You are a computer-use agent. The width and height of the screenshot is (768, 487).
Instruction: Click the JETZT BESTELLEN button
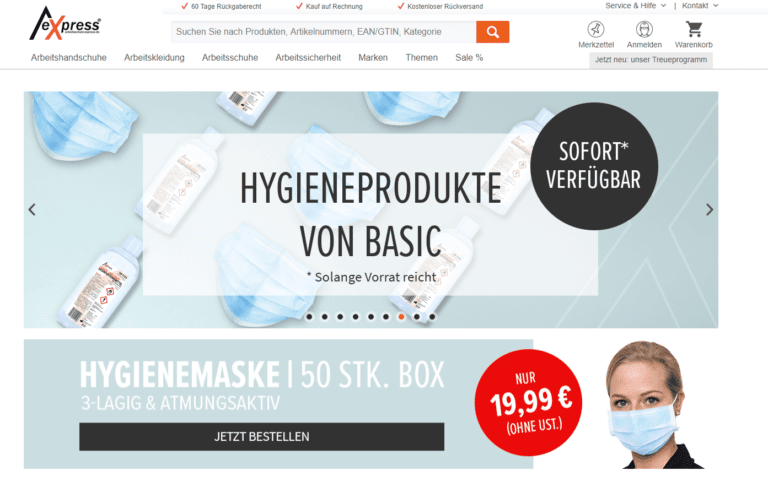(x=262, y=437)
